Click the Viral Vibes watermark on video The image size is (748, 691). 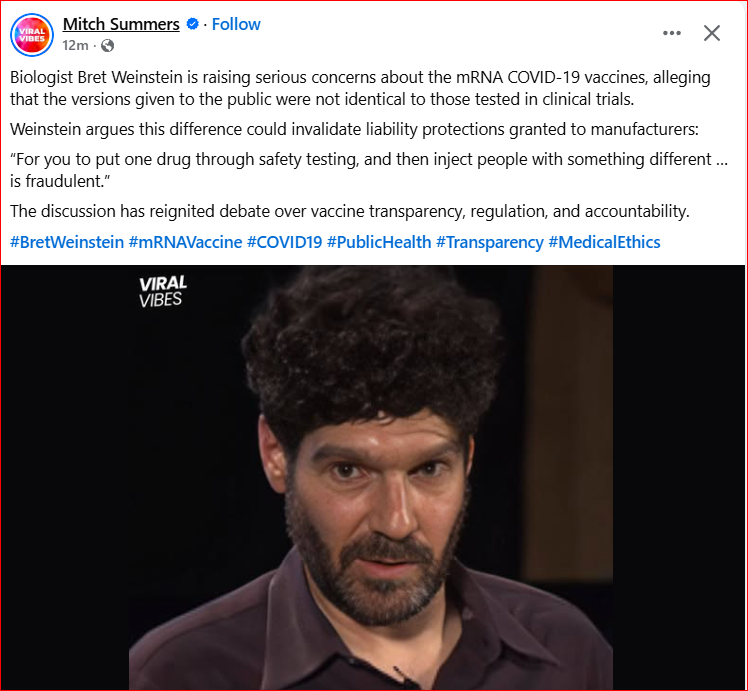(x=163, y=291)
